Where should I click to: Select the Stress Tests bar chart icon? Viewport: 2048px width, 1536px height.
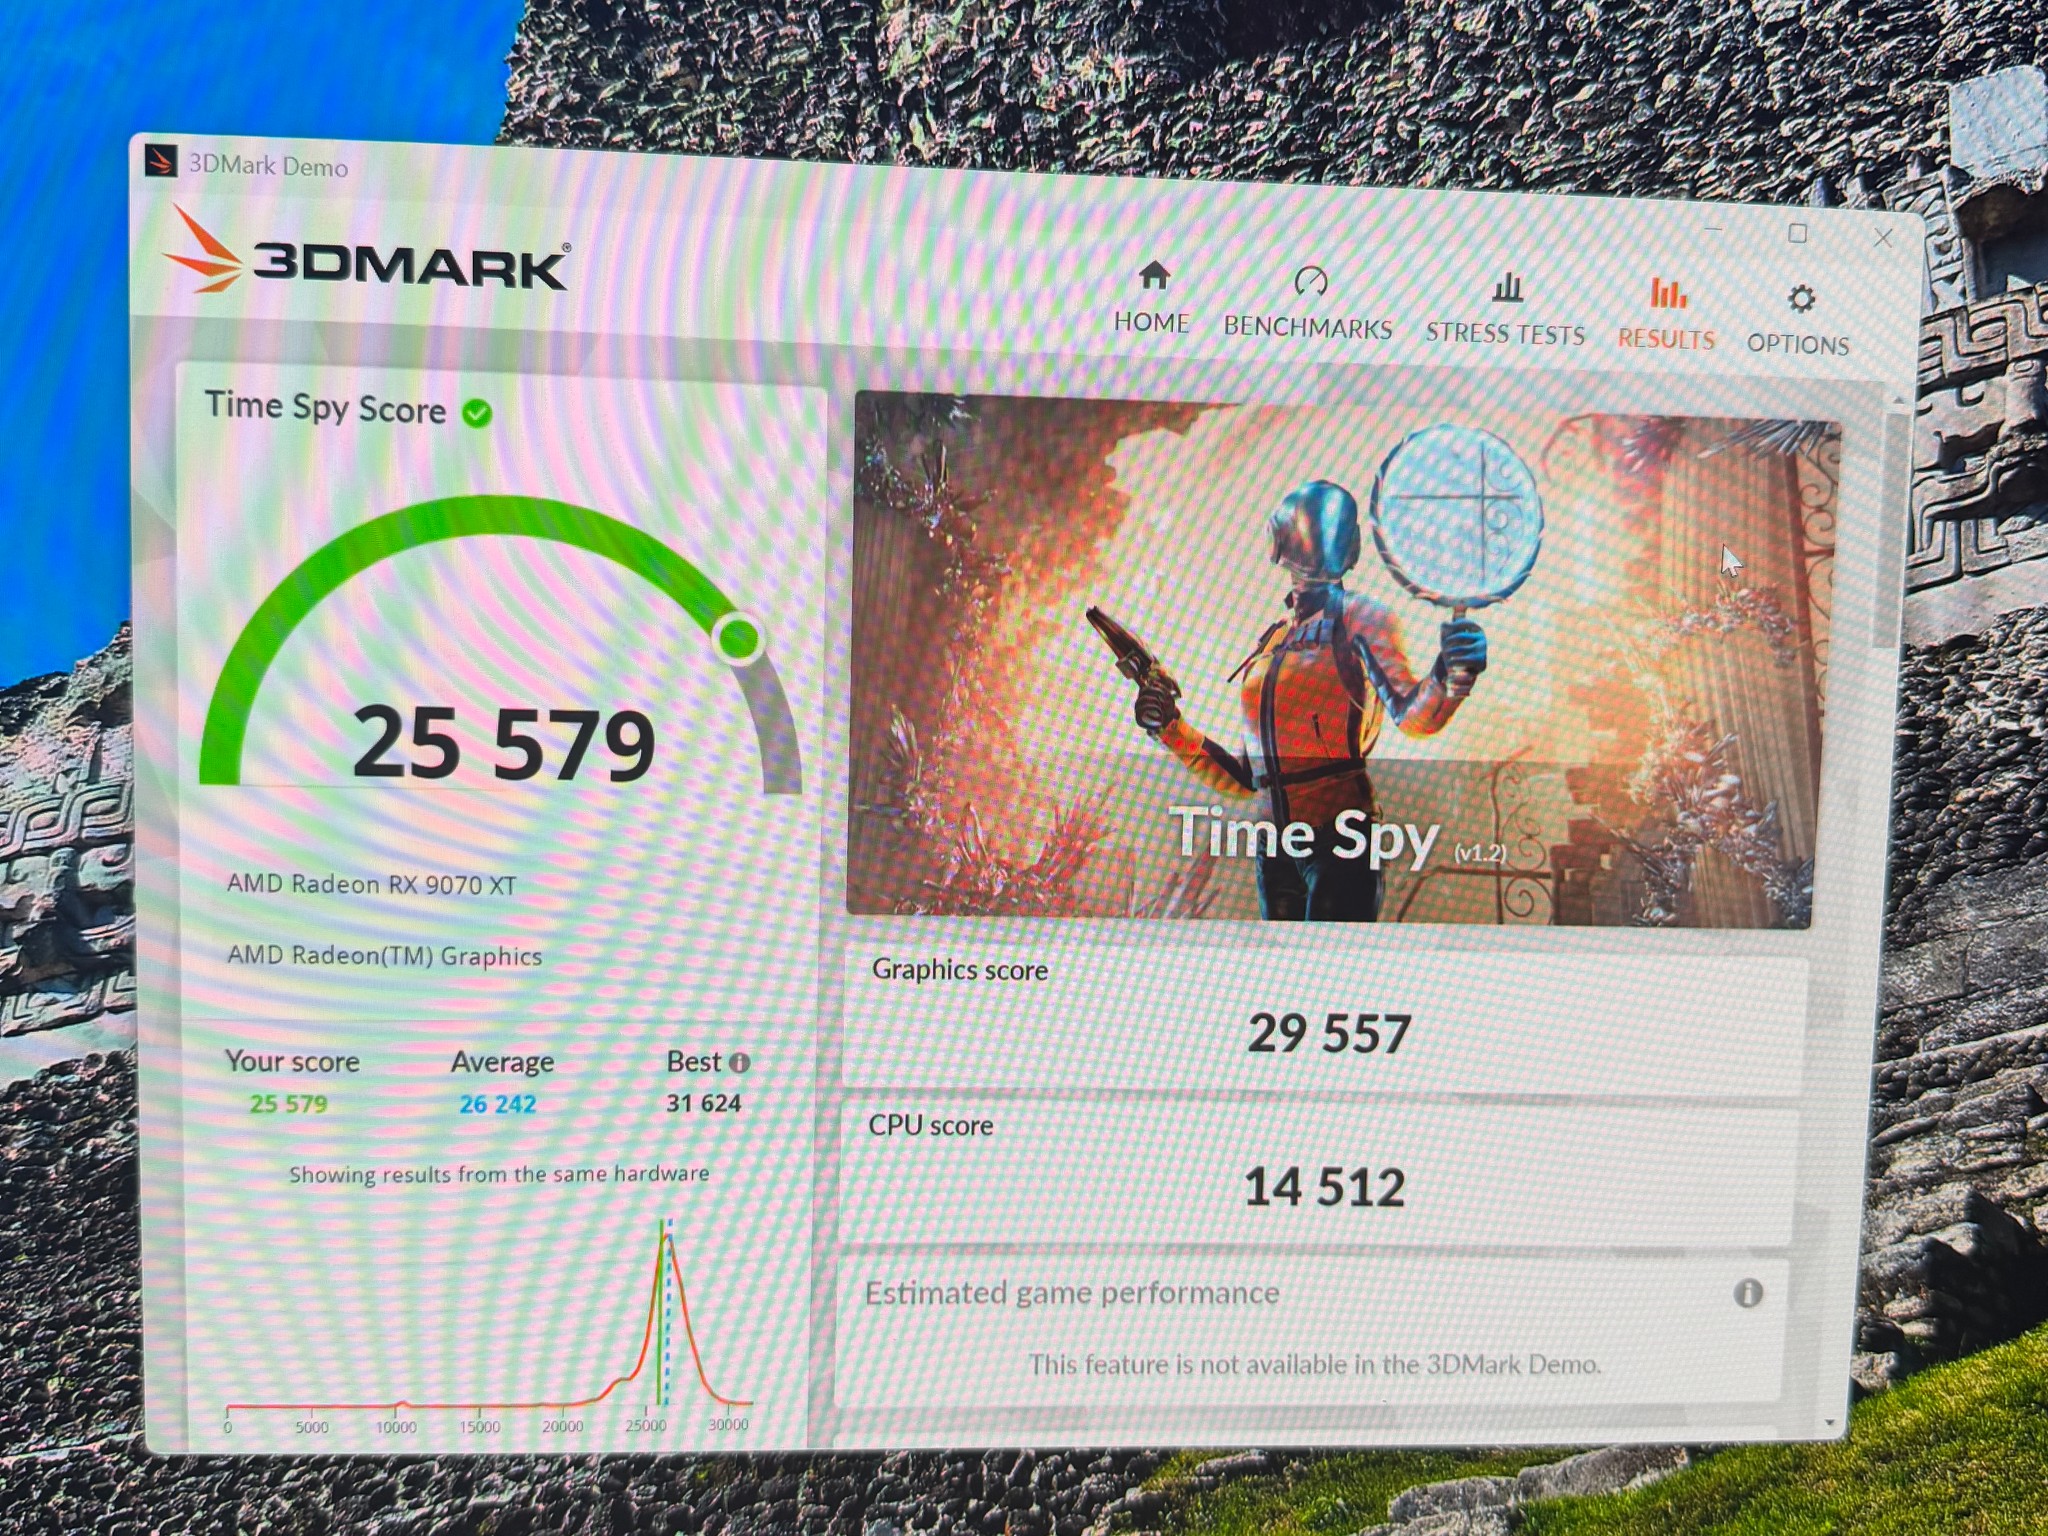[x=1507, y=287]
